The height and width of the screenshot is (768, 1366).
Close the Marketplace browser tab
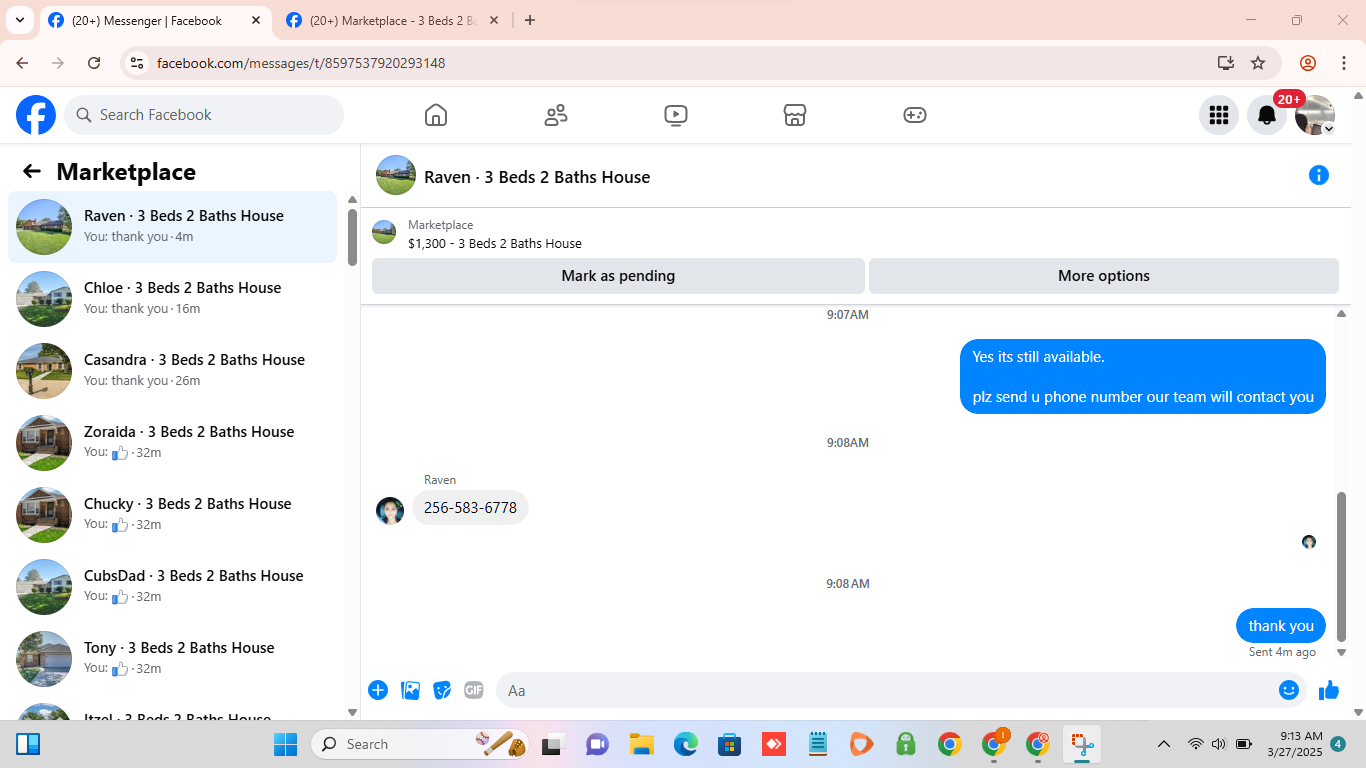tap(494, 20)
